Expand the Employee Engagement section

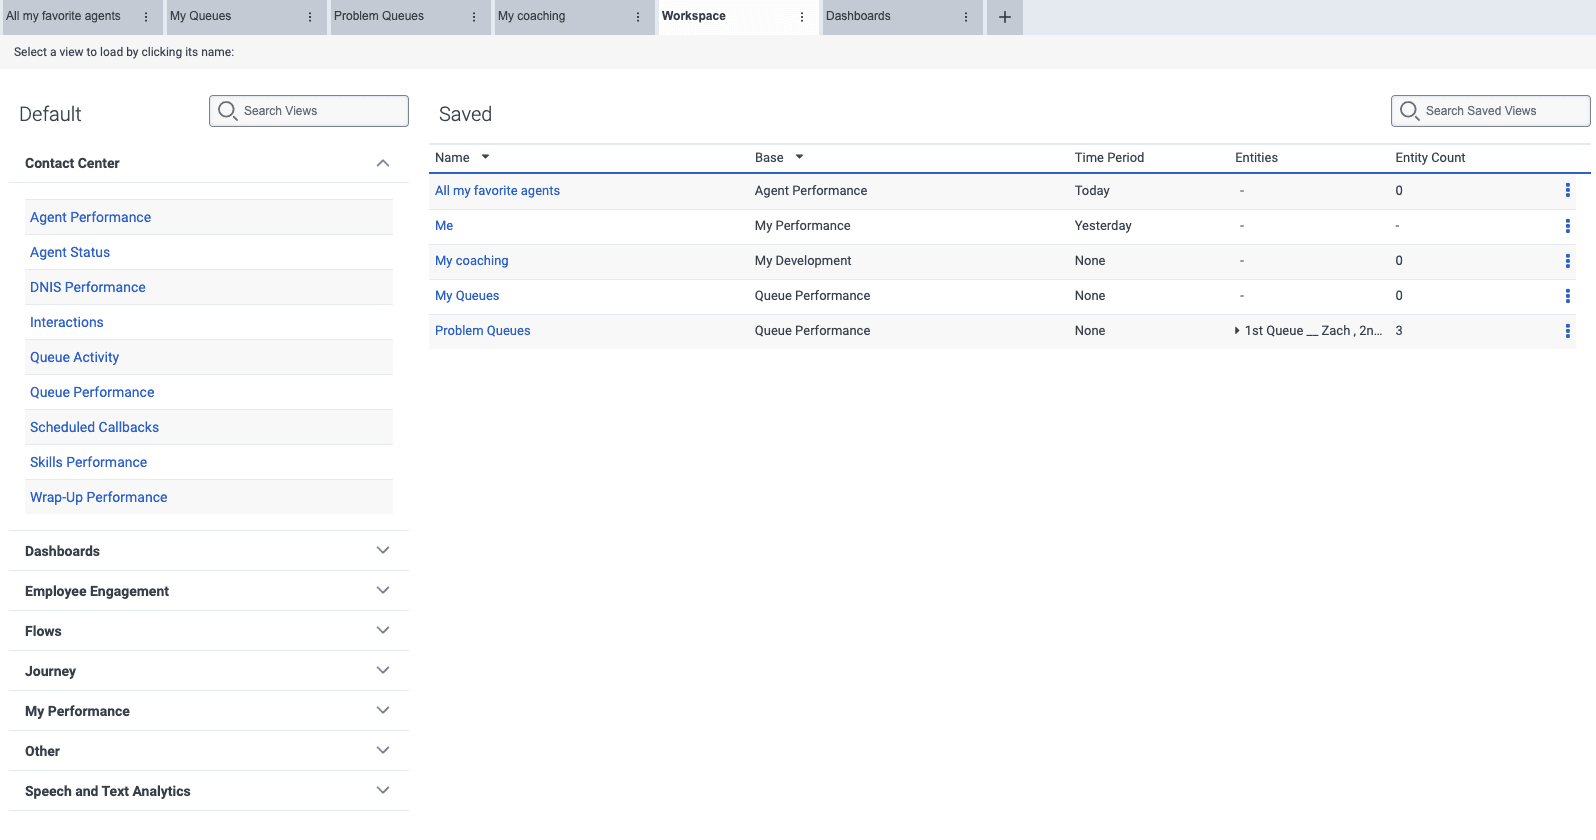tap(382, 591)
